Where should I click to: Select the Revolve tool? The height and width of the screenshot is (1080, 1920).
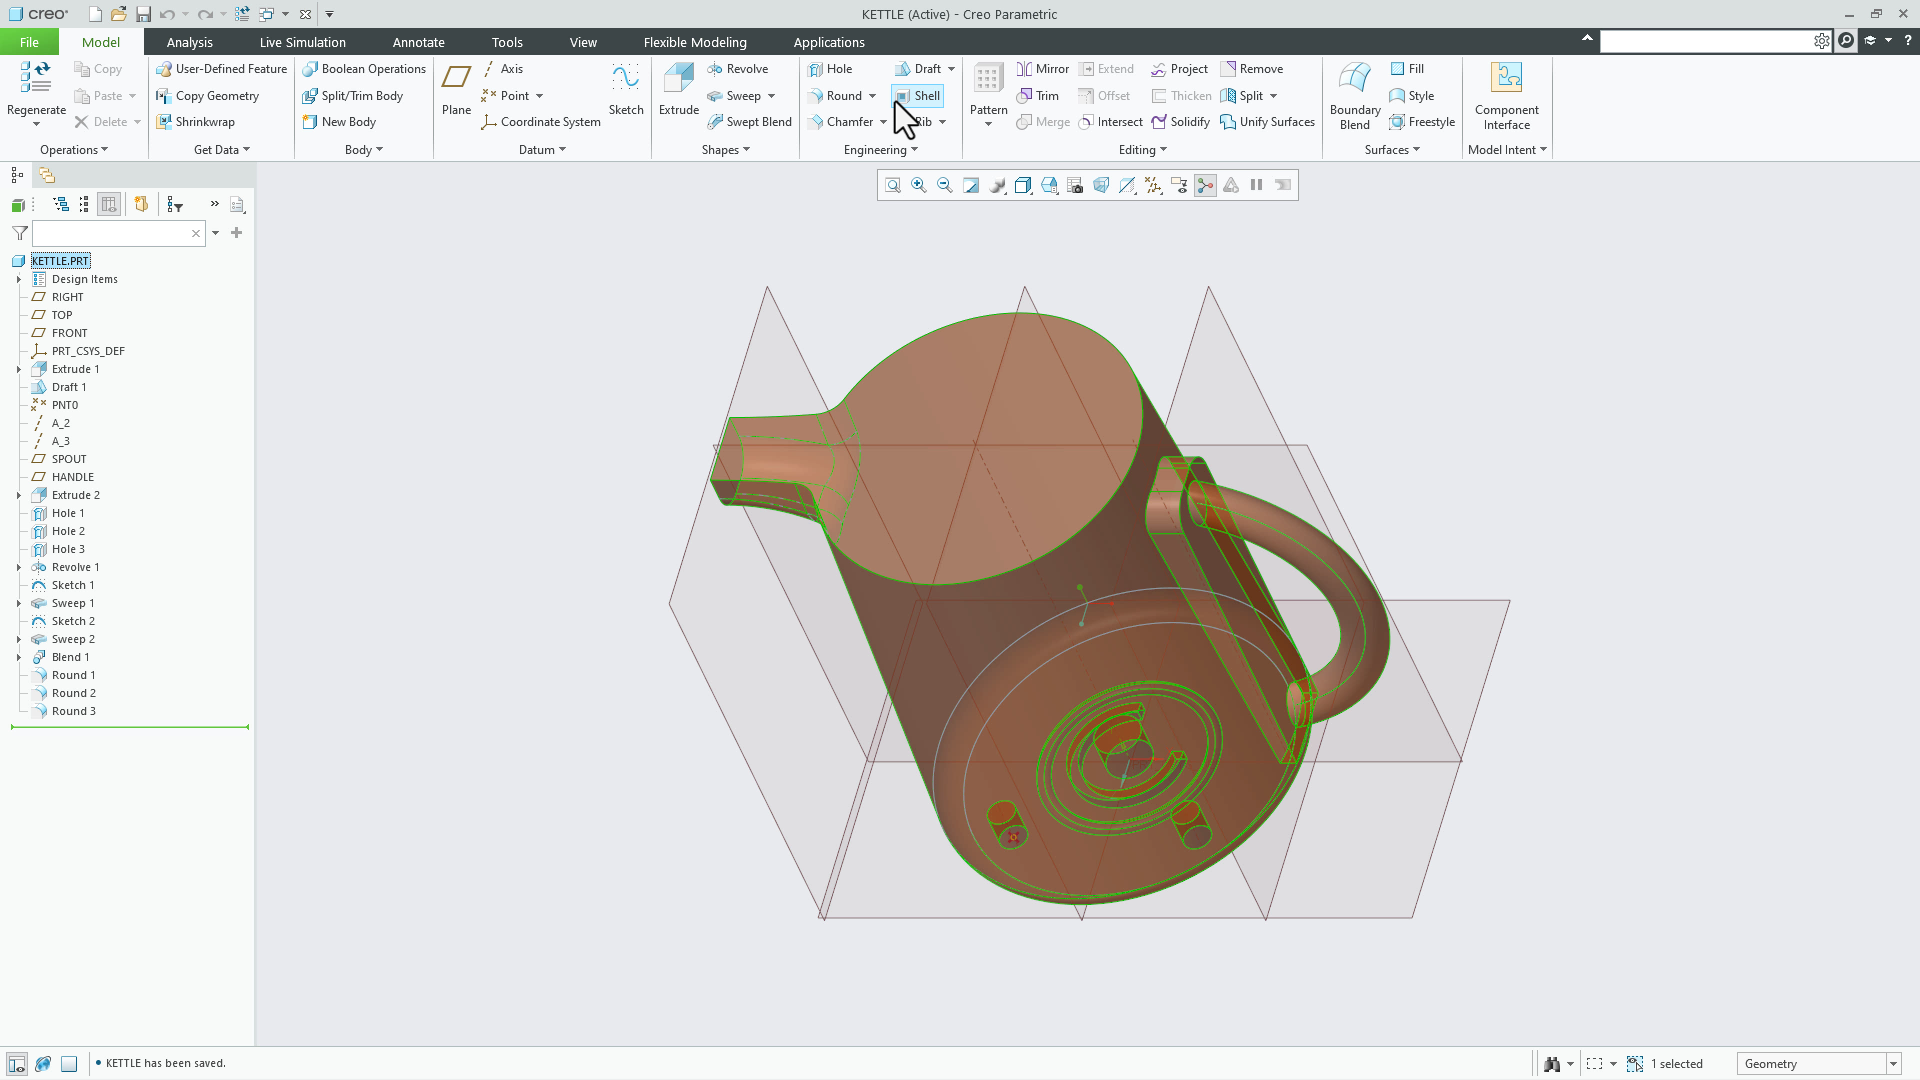737,69
